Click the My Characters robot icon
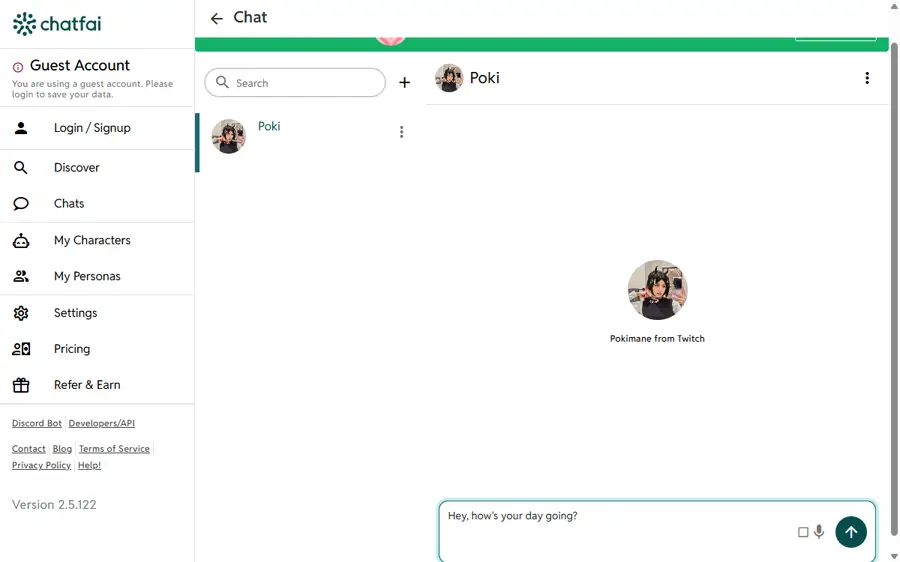The width and height of the screenshot is (900, 562). click(x=21, y=241)
